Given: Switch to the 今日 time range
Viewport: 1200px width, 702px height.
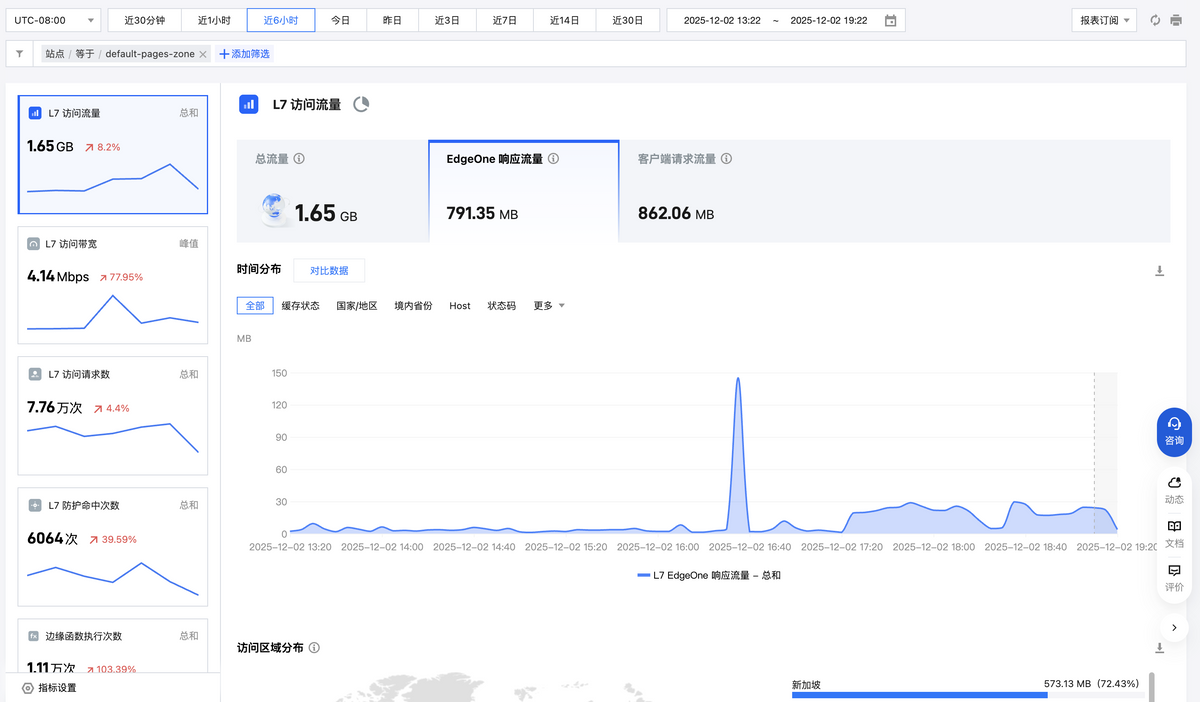Looking at the screenshot, I should tap(340, 19).
